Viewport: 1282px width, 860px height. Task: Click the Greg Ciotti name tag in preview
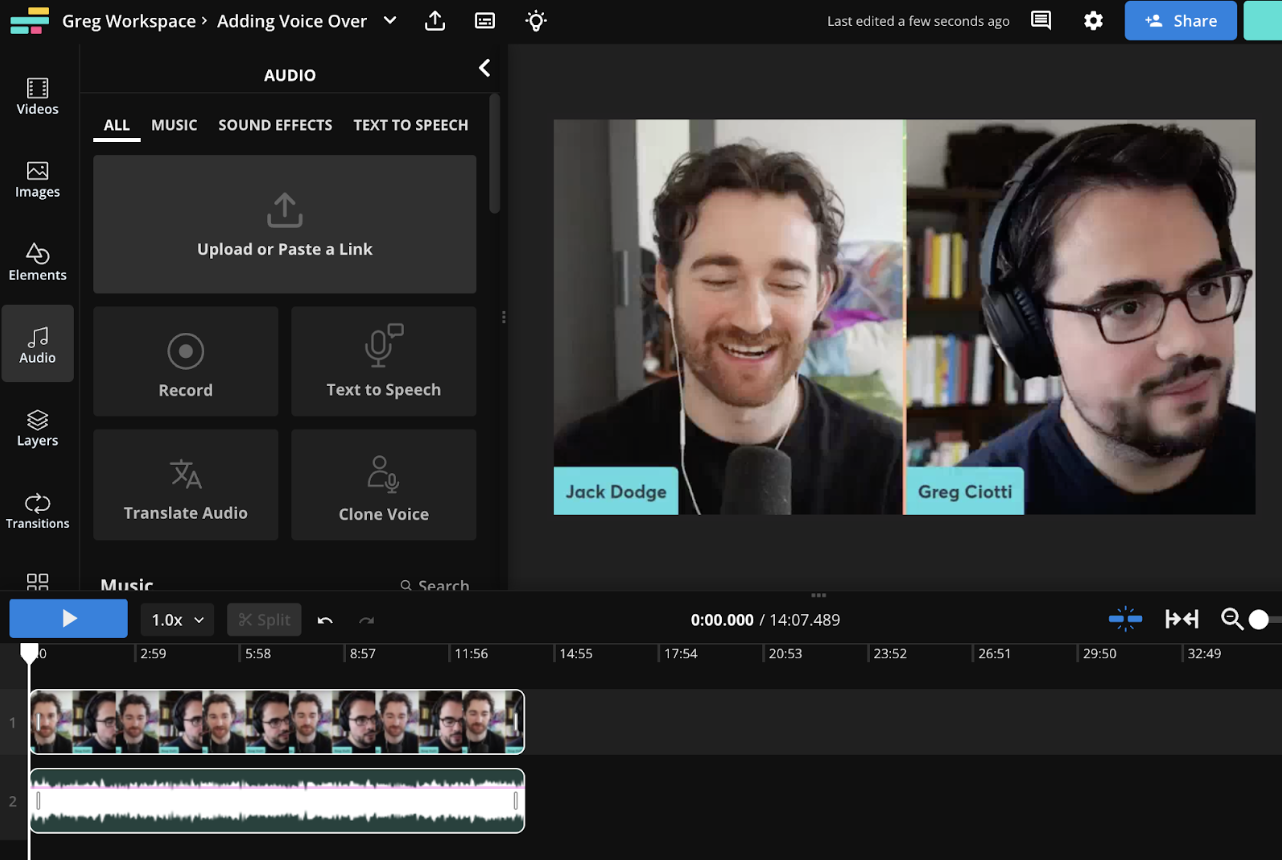click(964, 491)
